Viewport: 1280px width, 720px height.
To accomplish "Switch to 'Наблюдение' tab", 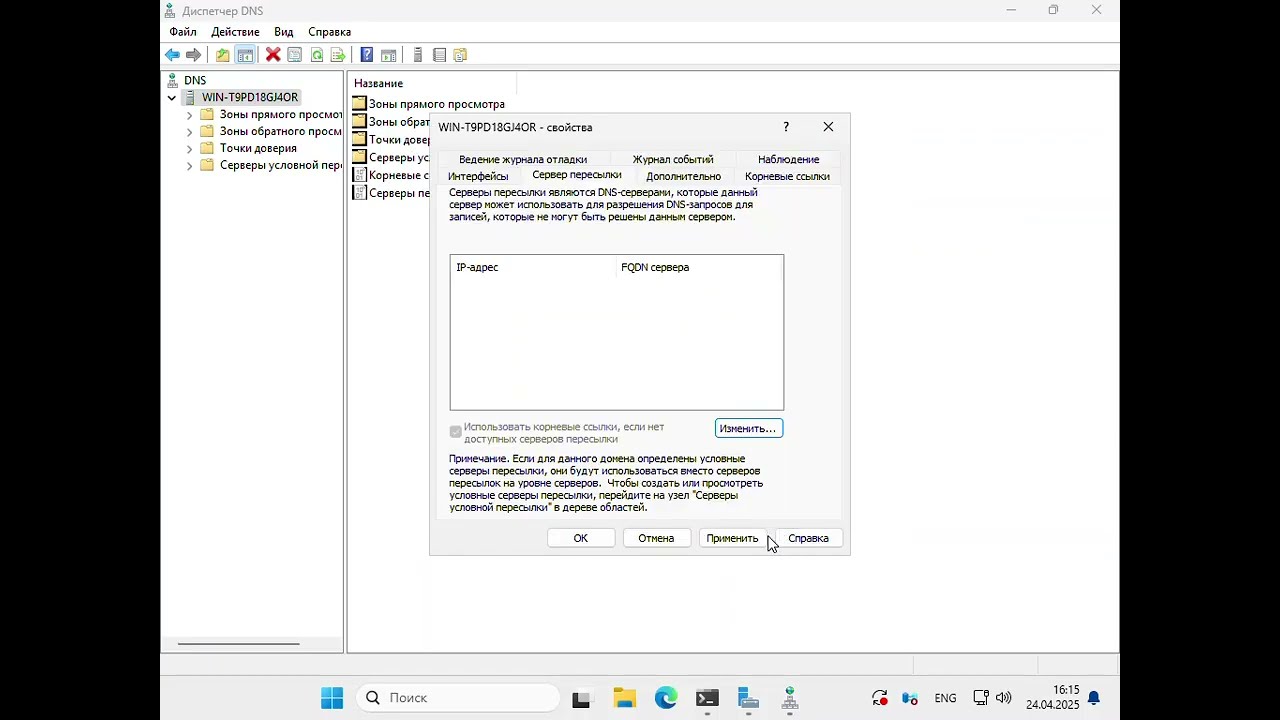I will (x=788, y=159).
